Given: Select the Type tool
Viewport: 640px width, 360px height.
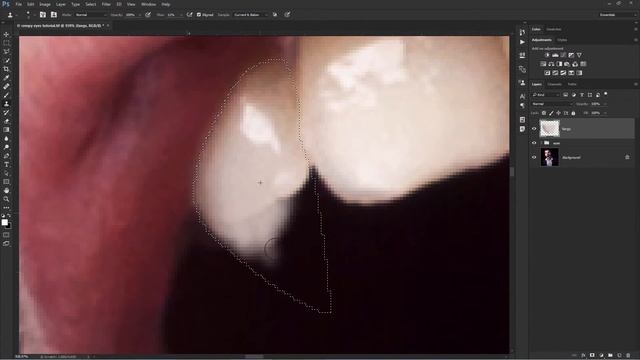Looking at the screenshot, I should point(6,164).
